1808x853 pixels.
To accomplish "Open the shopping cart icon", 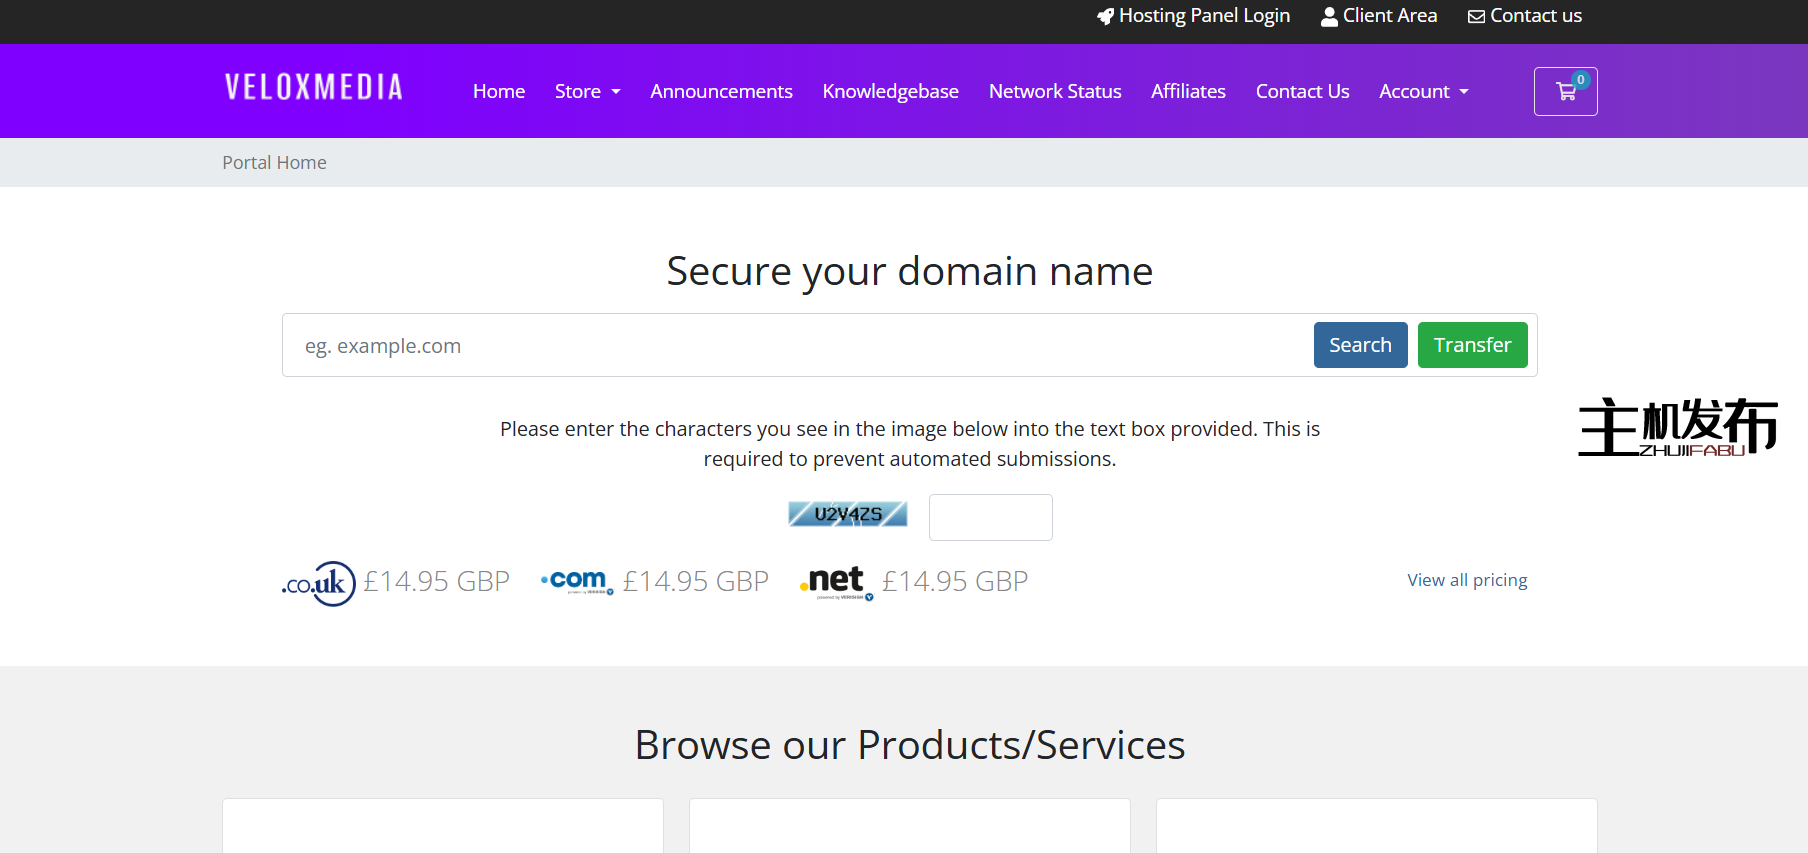I will coord(1565,92).
